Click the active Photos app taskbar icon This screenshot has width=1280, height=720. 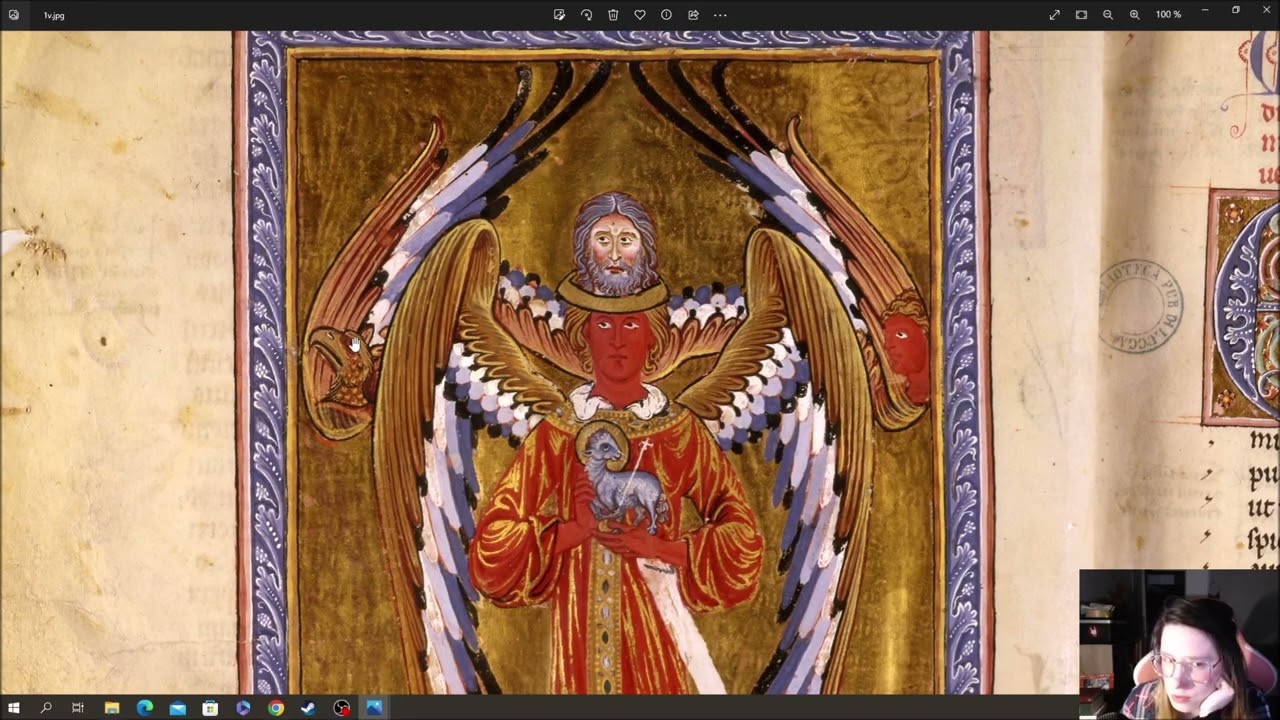pyautogui.click(x=374, y=708)
